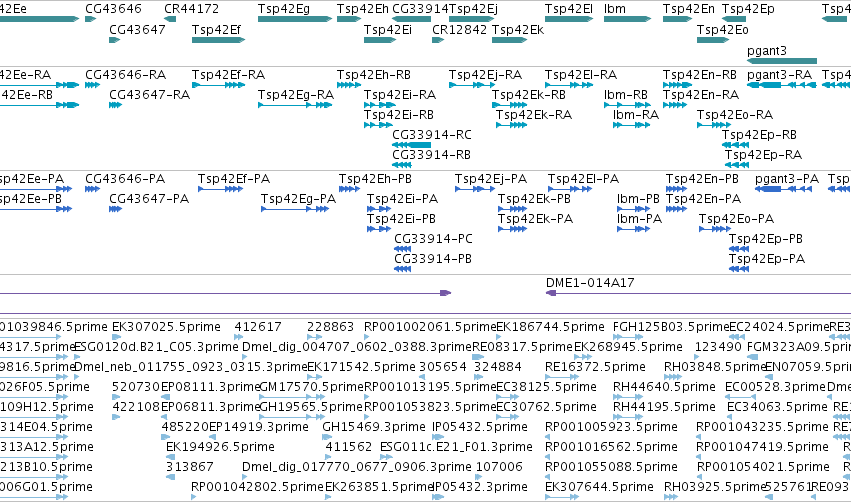Click the Tsp42Ep gene label

(x=748, y=9)
